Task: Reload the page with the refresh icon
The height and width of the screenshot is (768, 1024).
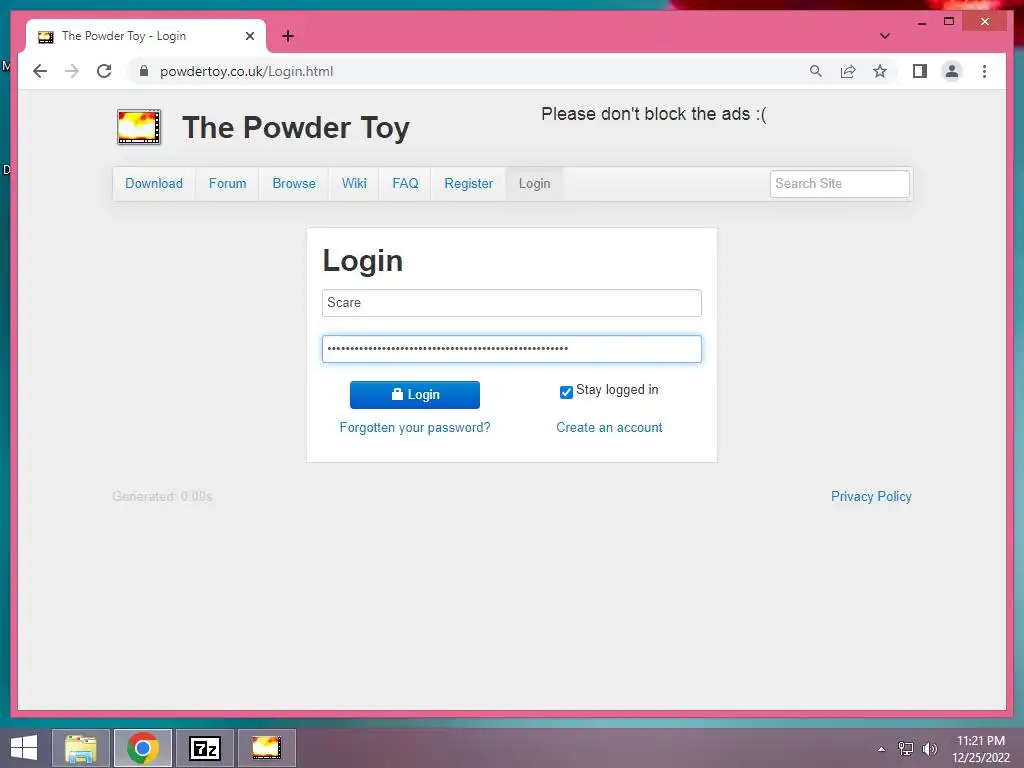Action: (104, 71)
